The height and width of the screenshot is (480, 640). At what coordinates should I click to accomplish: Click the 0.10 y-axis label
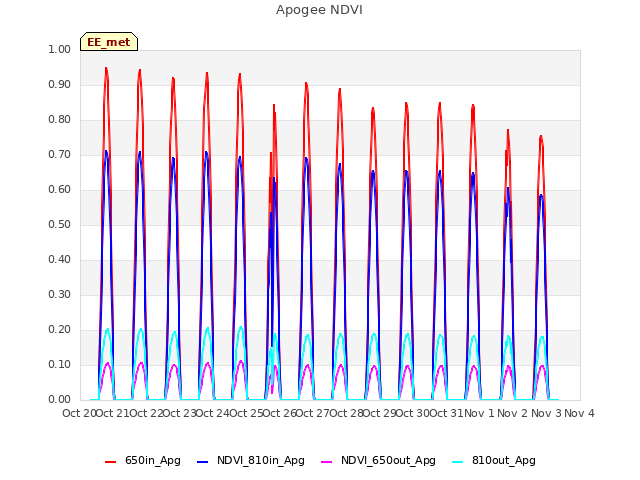click(60, 364)
